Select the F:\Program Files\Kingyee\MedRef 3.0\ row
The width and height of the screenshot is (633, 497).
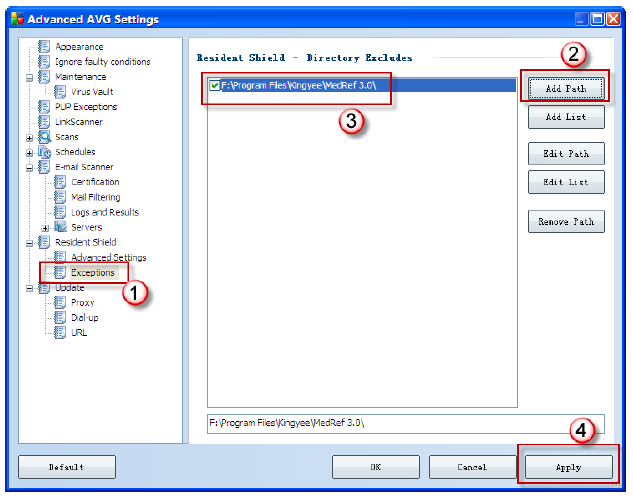pyautogui.click(x=362, y=85)
